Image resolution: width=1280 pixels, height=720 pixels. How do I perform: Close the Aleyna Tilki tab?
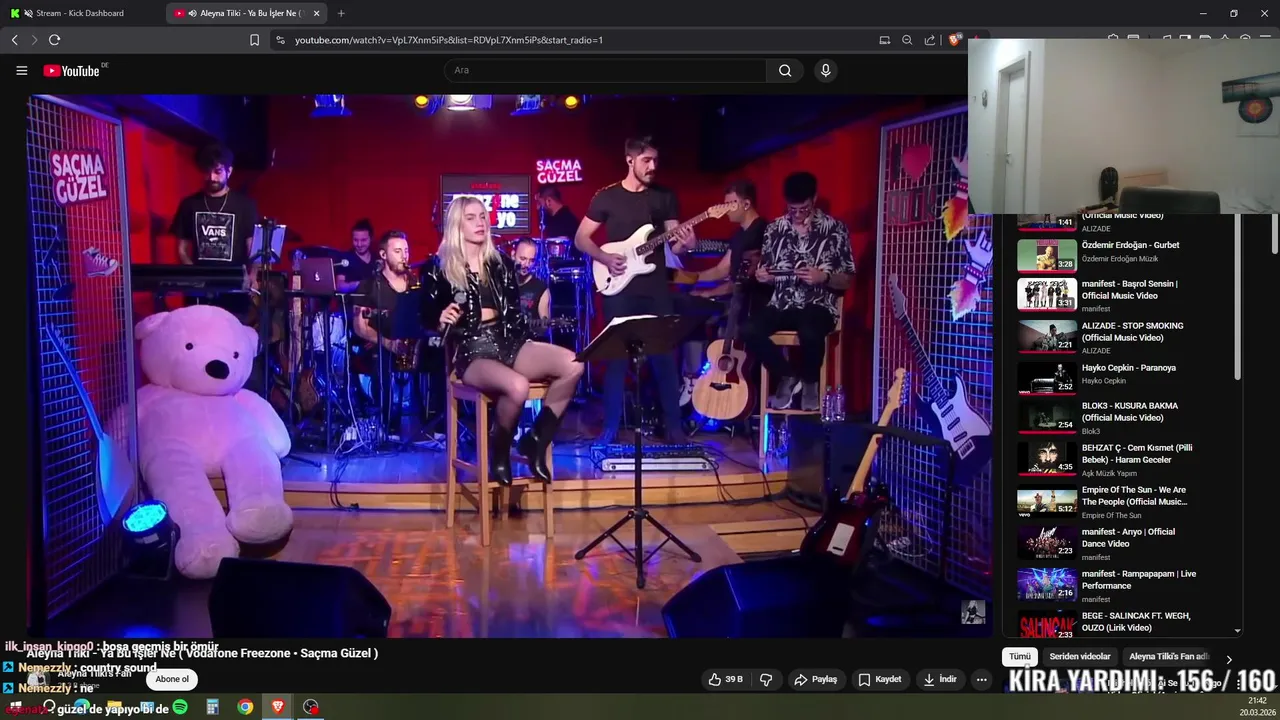coord(317,13)
